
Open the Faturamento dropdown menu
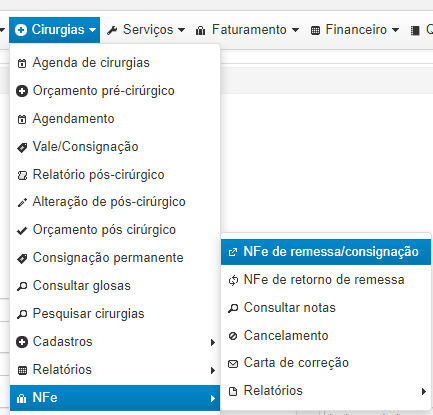tap(247, 30)
